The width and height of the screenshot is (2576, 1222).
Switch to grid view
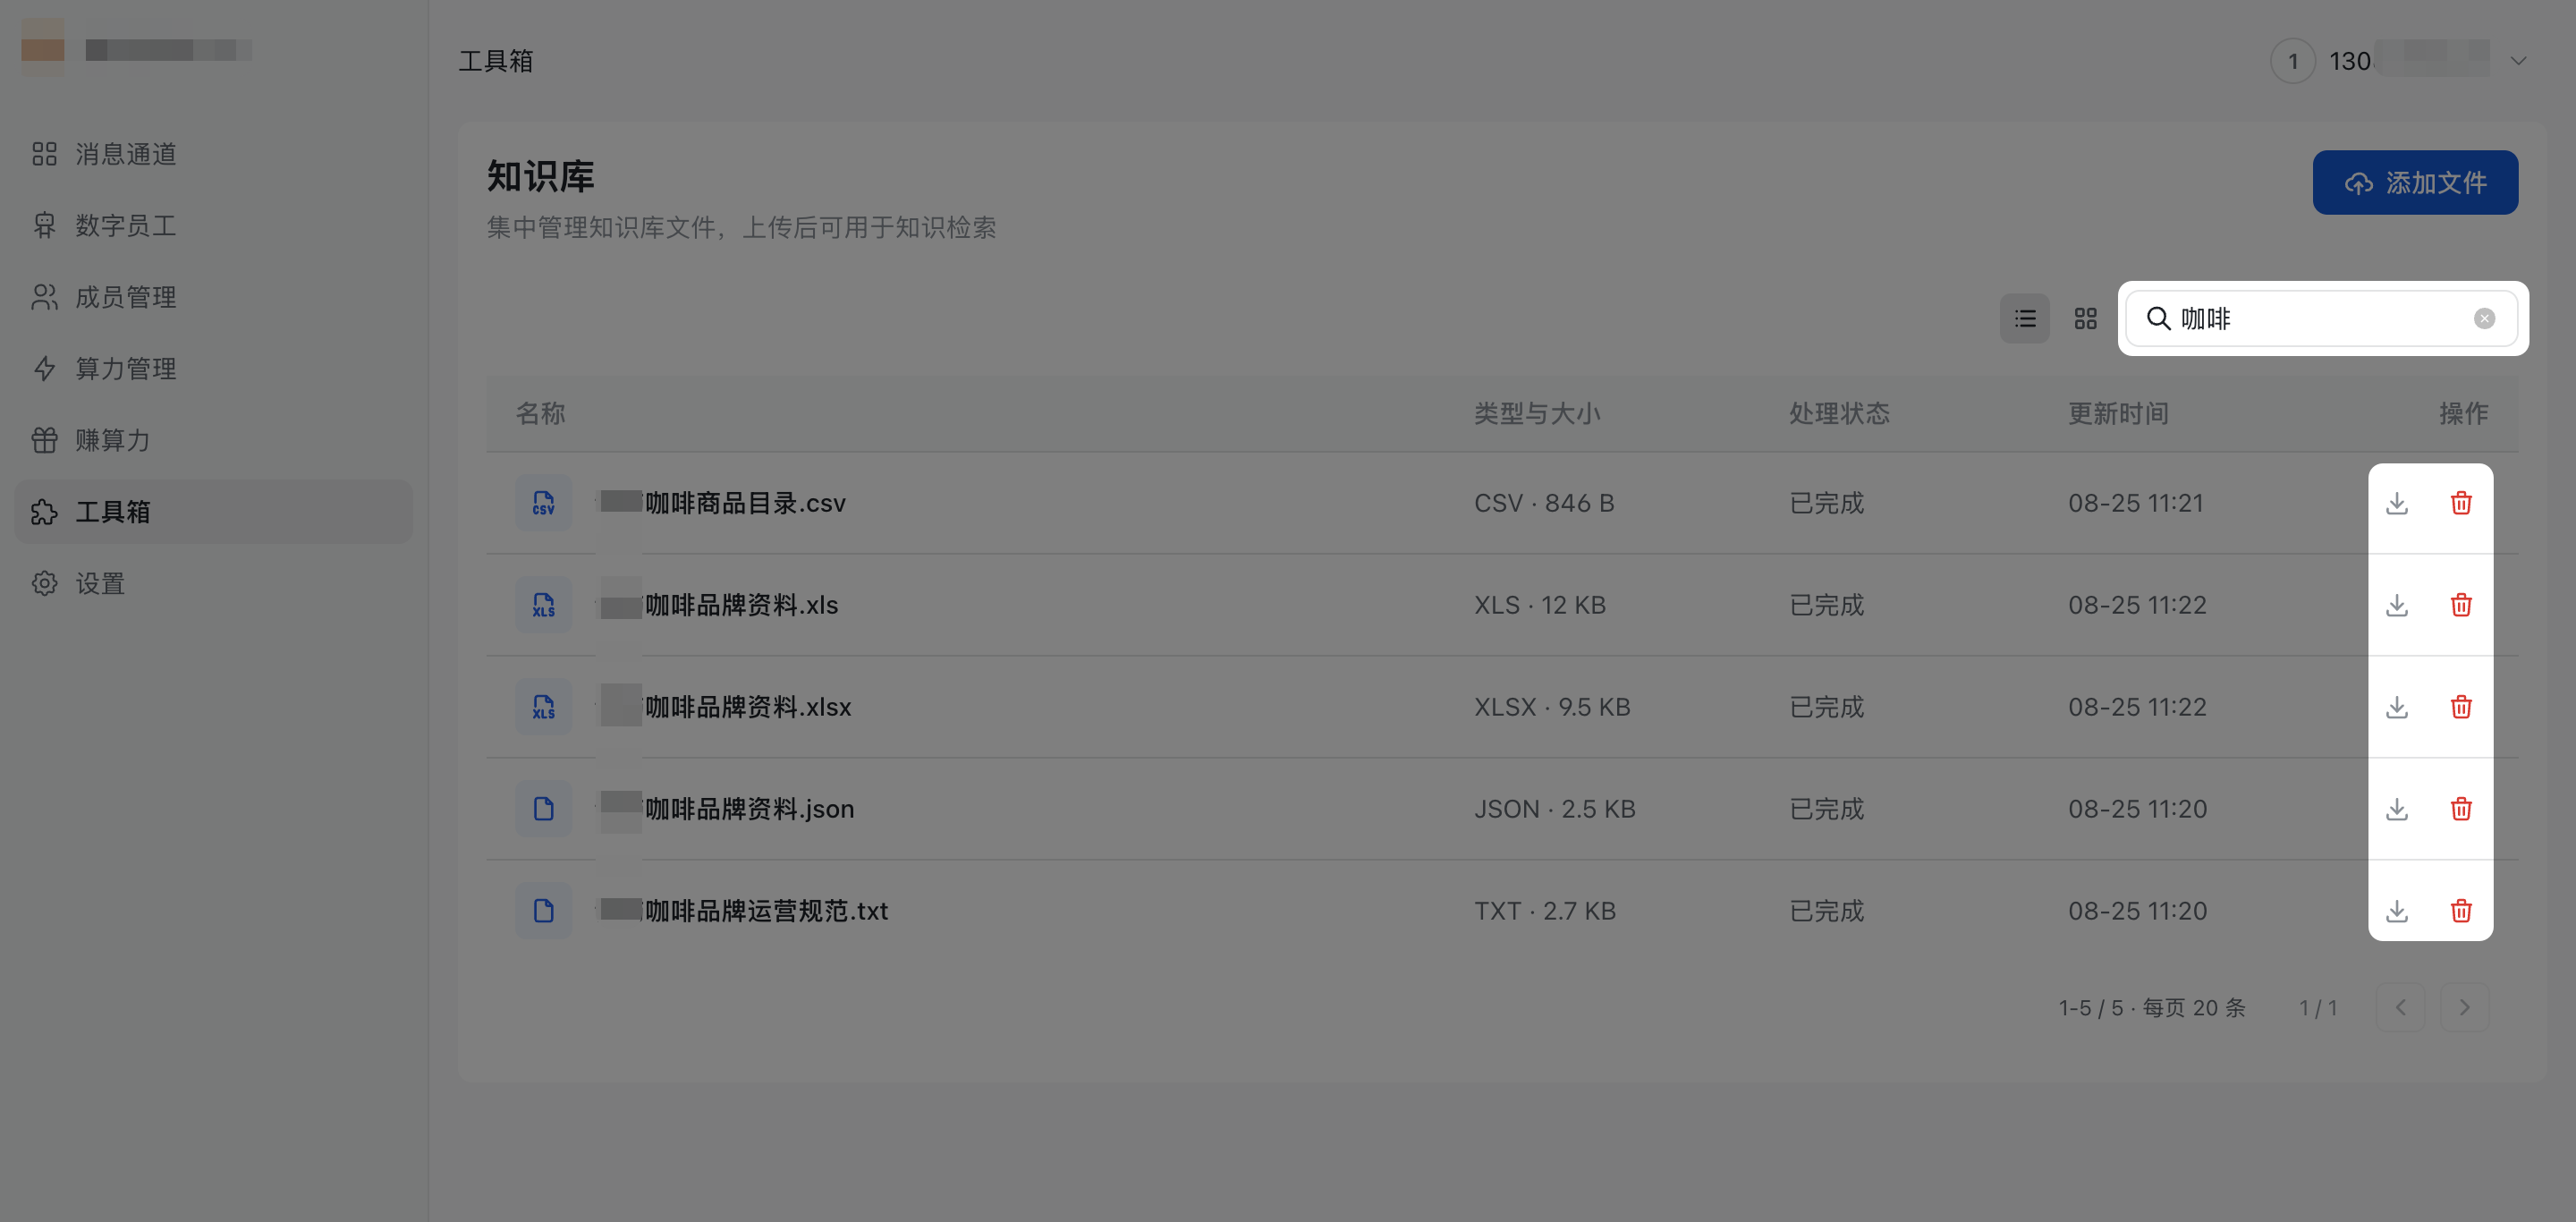coord(2085,319)
